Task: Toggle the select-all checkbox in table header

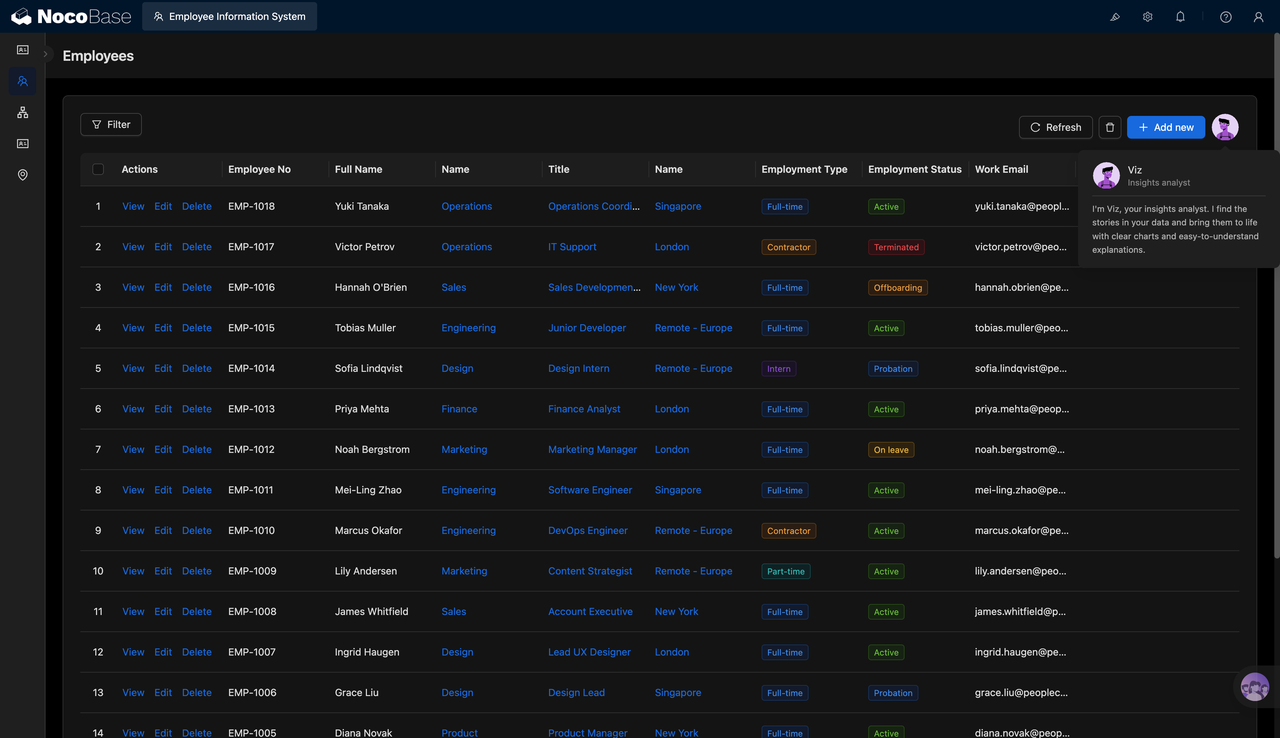Action: pyautogui.click(x=98, y=169)
